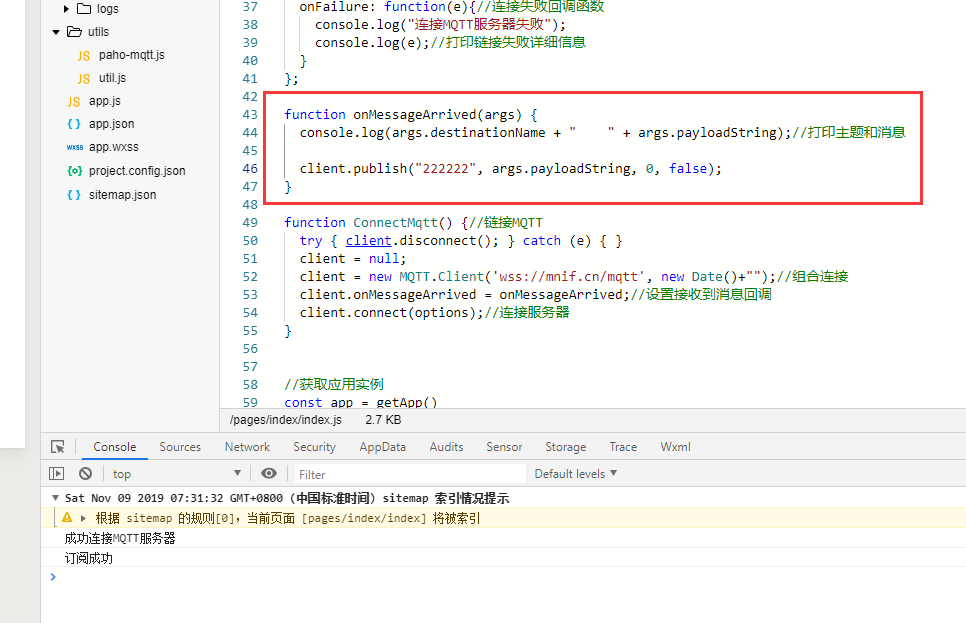Switch to the Network tab

coord(247,447)
